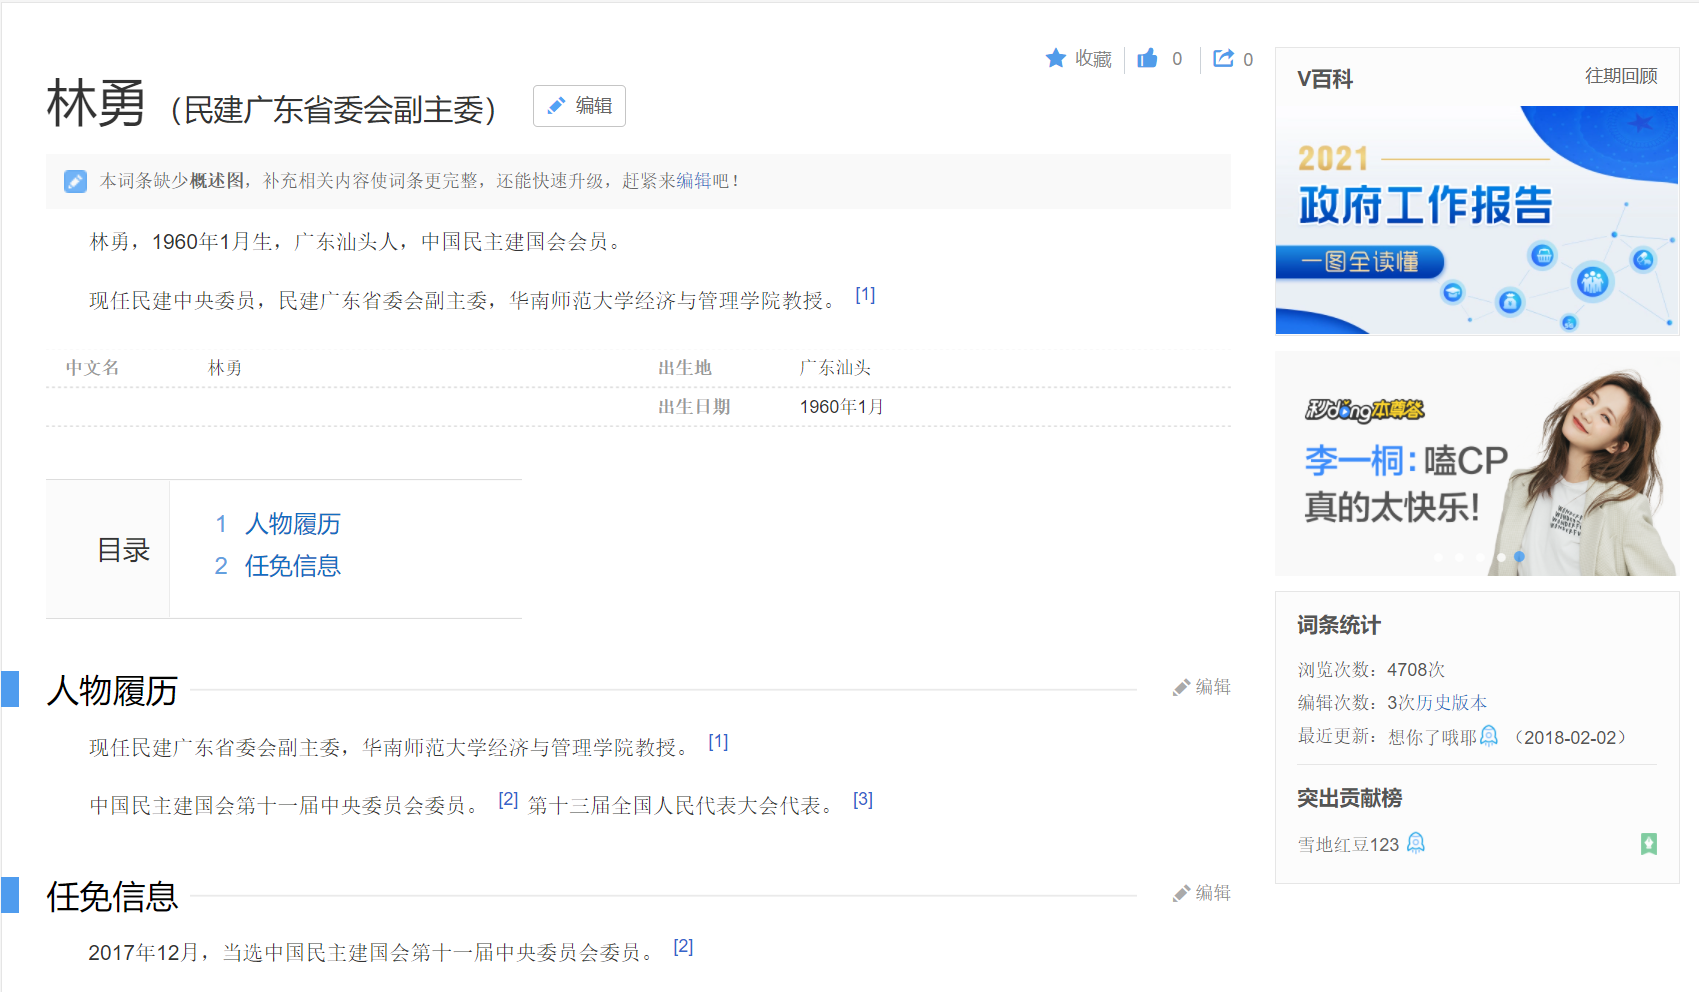Click the share arrow icon

(1223, 59)
